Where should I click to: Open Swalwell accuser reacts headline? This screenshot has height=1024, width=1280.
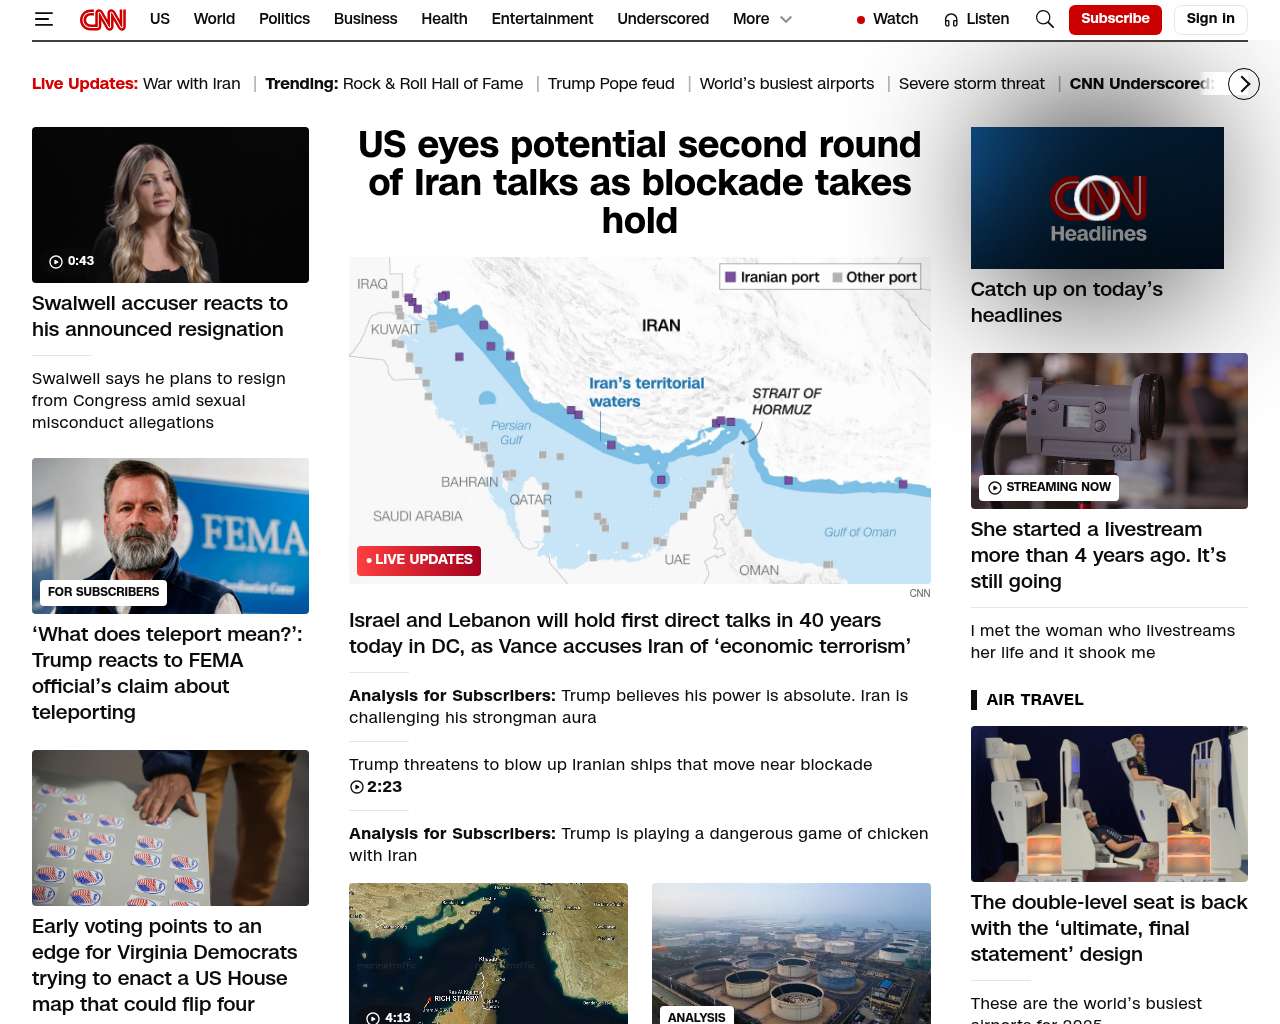[160, 316]
